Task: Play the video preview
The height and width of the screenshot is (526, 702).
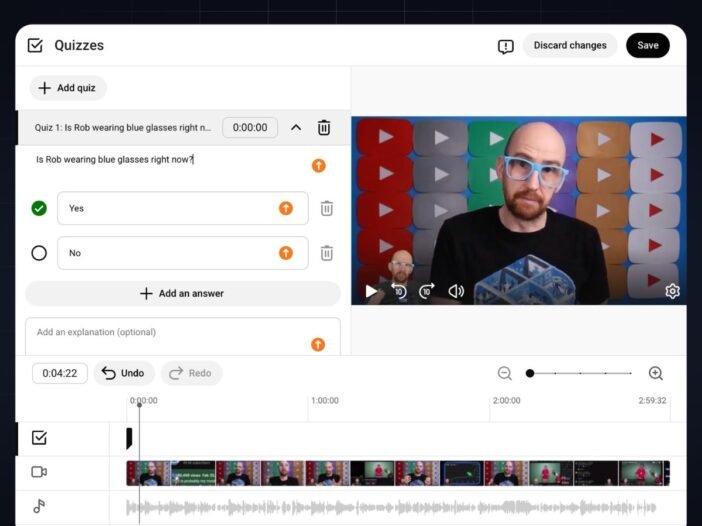Action: (372, 291)
